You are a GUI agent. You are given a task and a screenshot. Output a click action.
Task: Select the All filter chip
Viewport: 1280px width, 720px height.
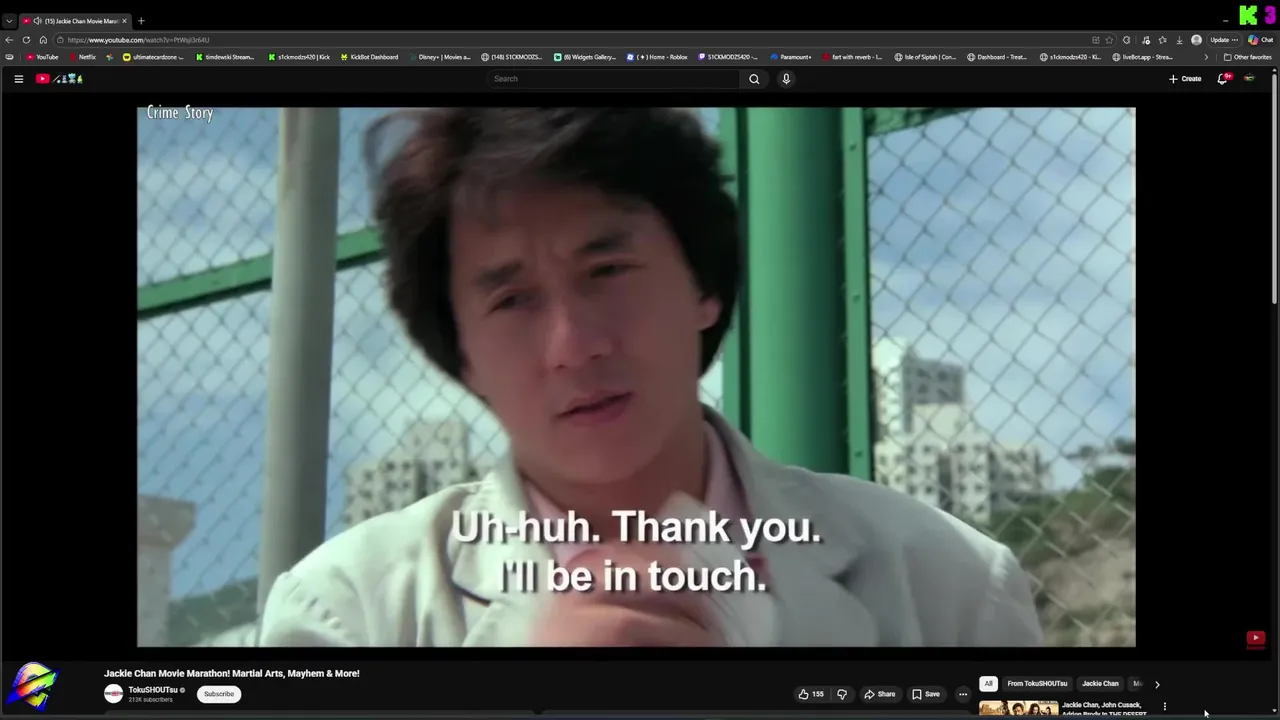click(x=988, y=684)
